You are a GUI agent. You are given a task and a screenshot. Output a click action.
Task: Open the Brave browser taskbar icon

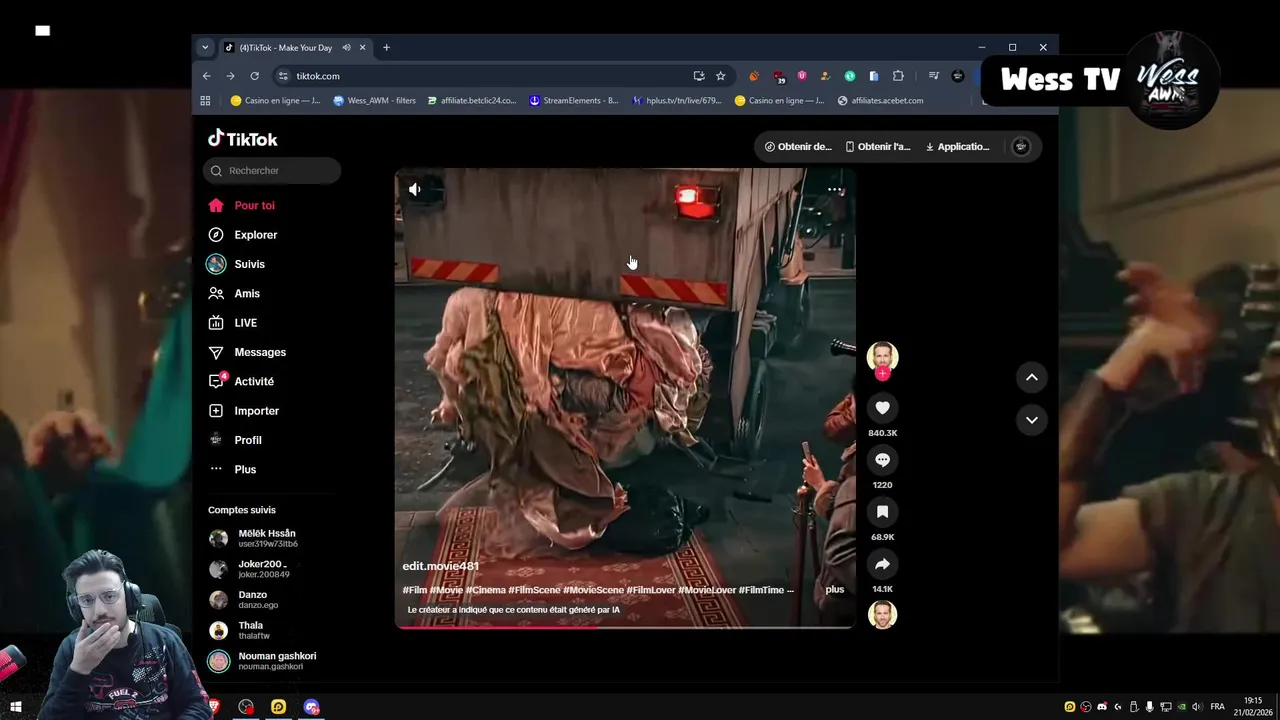click(x=213, y=707)
